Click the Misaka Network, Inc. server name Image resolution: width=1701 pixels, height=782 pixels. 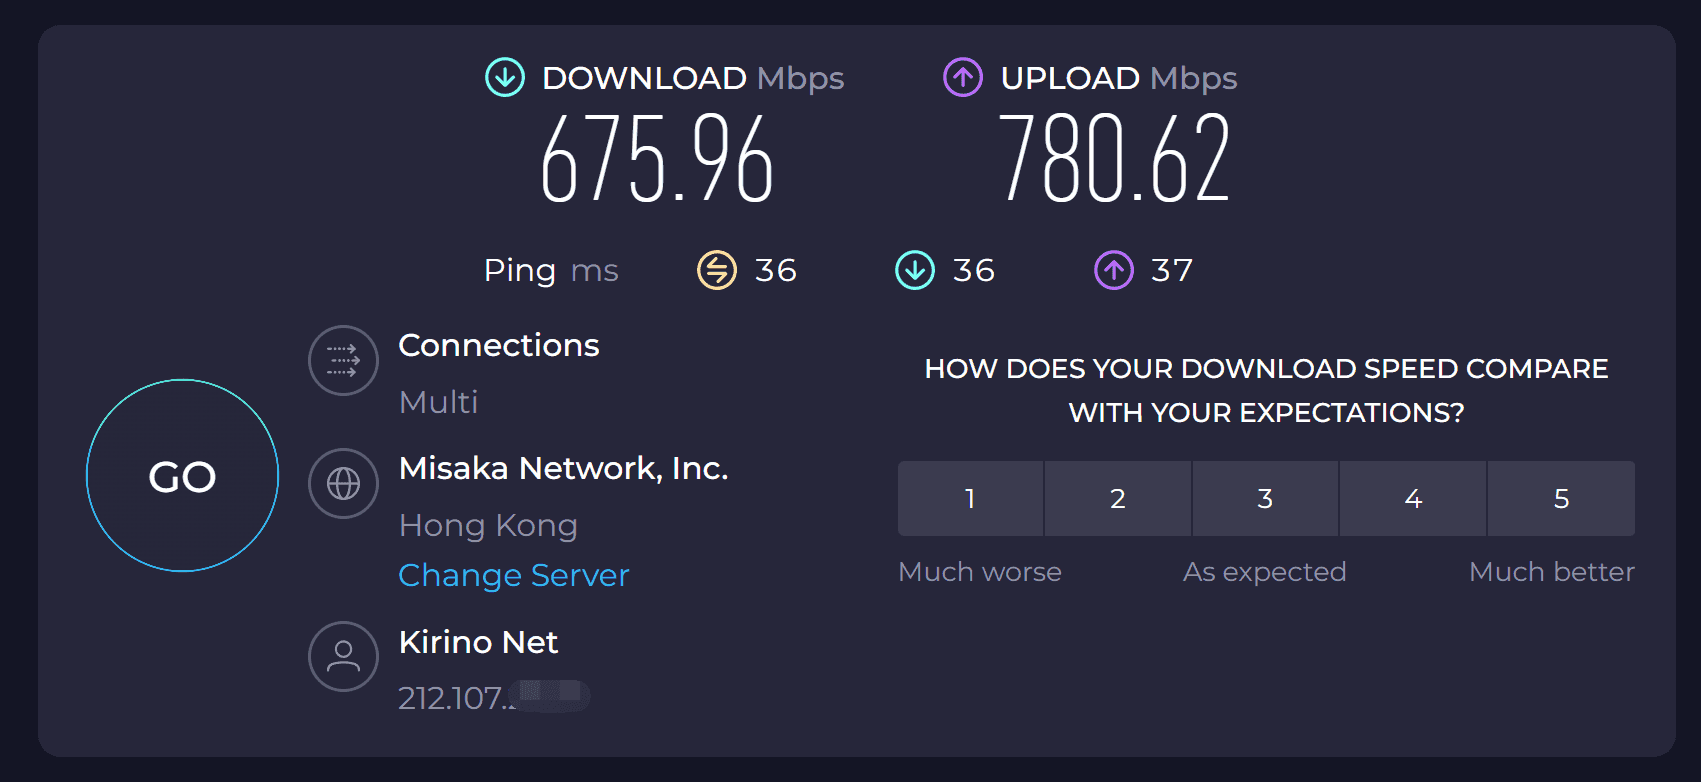tap(563, 468)
